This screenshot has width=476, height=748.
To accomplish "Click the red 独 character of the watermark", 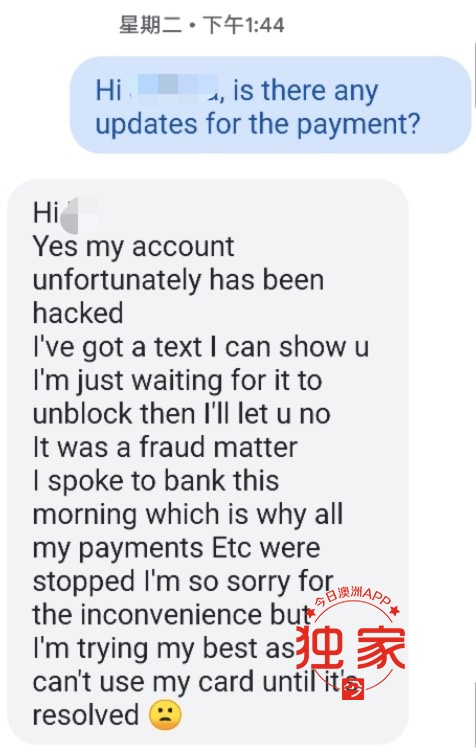I will click(x=320, y=647).
